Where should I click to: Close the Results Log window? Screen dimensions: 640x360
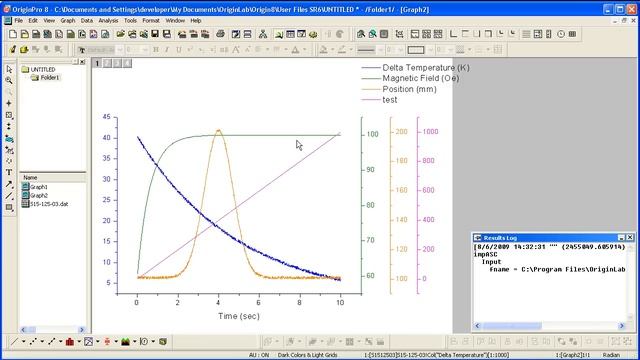(x=630, y=238)
